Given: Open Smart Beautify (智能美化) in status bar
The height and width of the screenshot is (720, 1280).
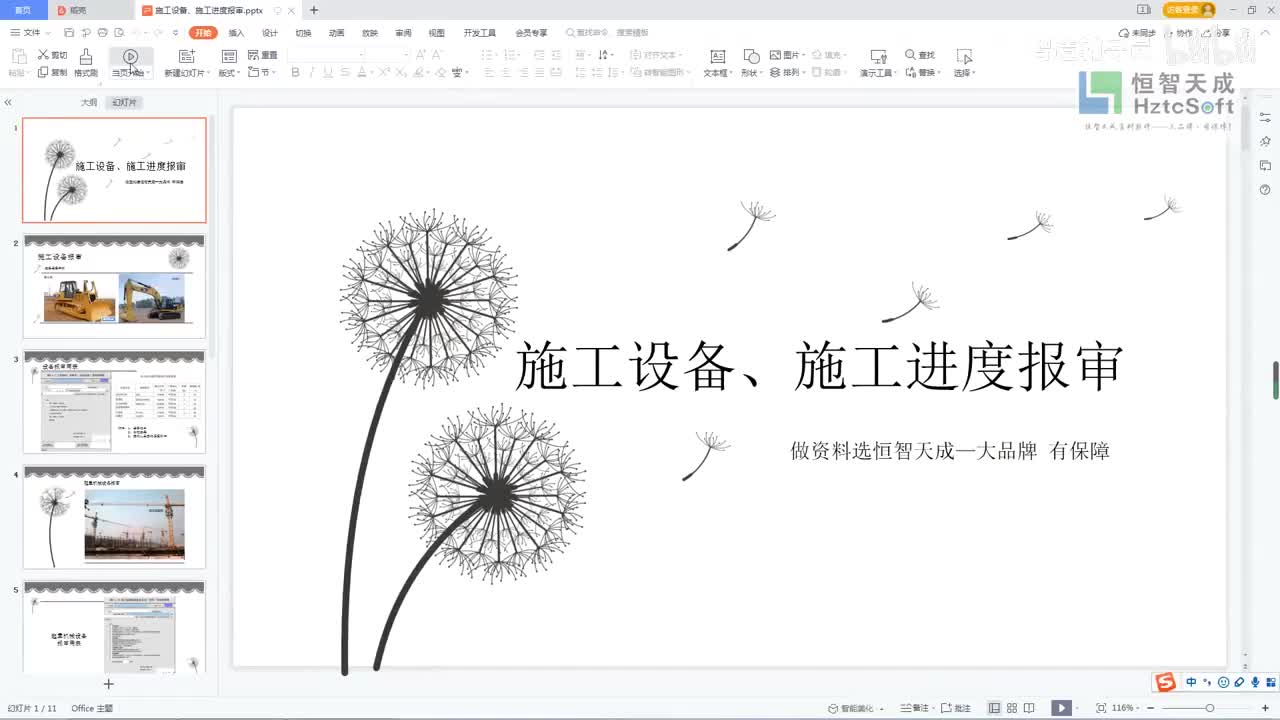Looking at the screenshot, I should coord(855,708).
